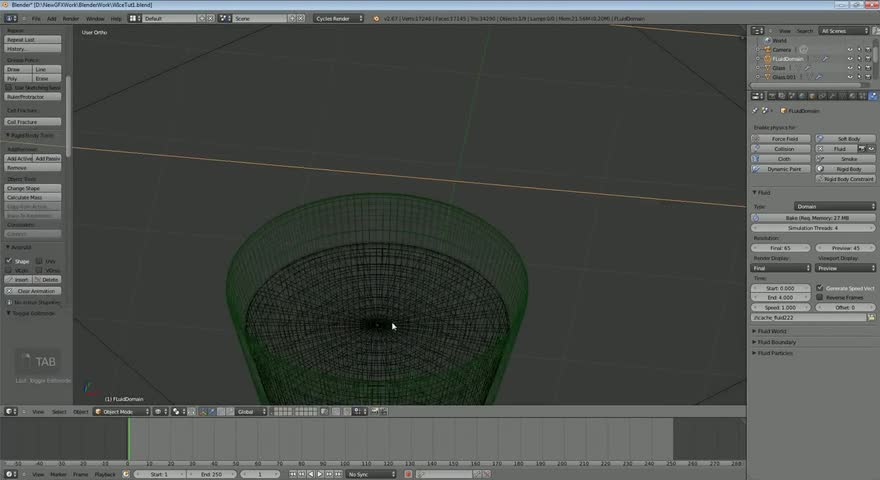Click the Glass.001 wrench icon in outliner
Viewport: 880px width, 480px height.
819,77
